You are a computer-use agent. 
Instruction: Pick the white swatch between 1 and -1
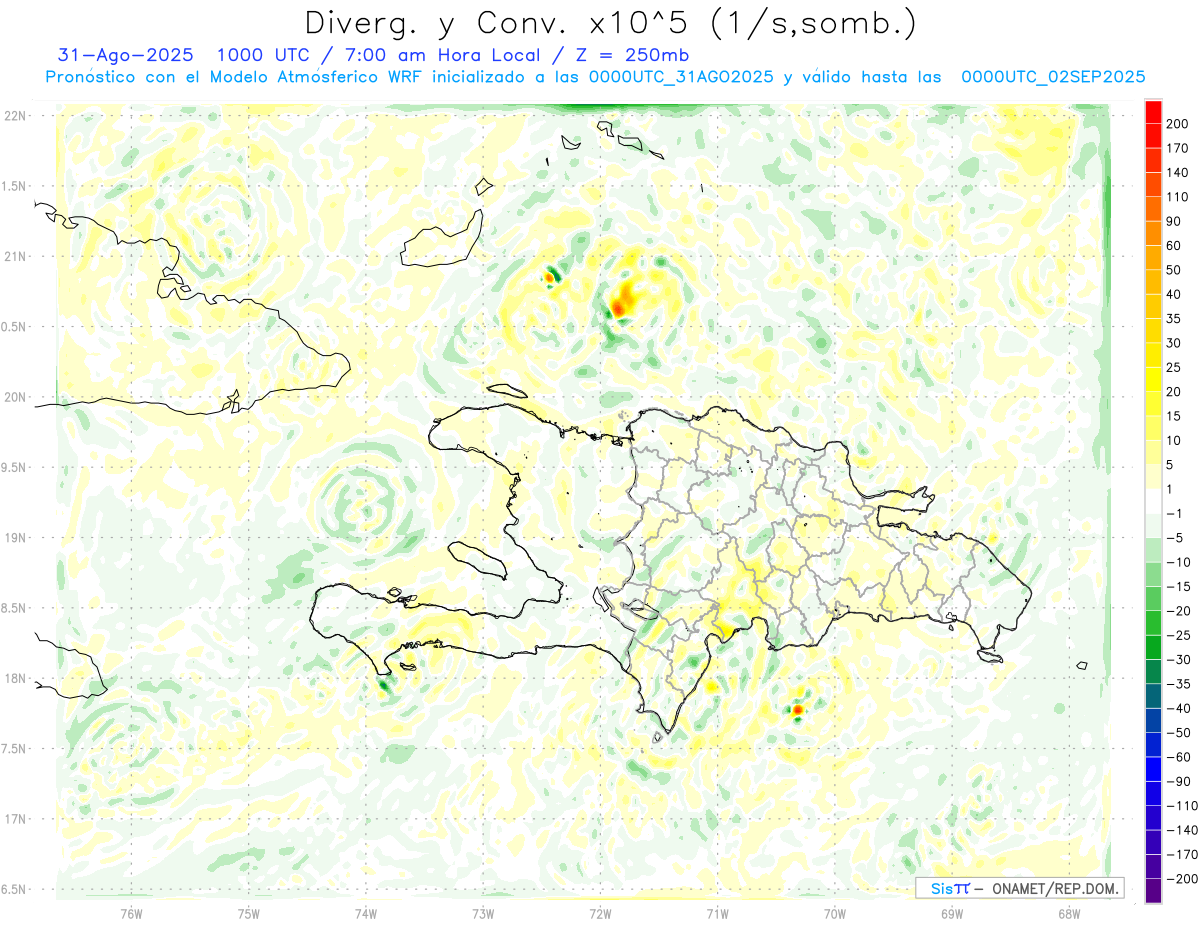1153,502
